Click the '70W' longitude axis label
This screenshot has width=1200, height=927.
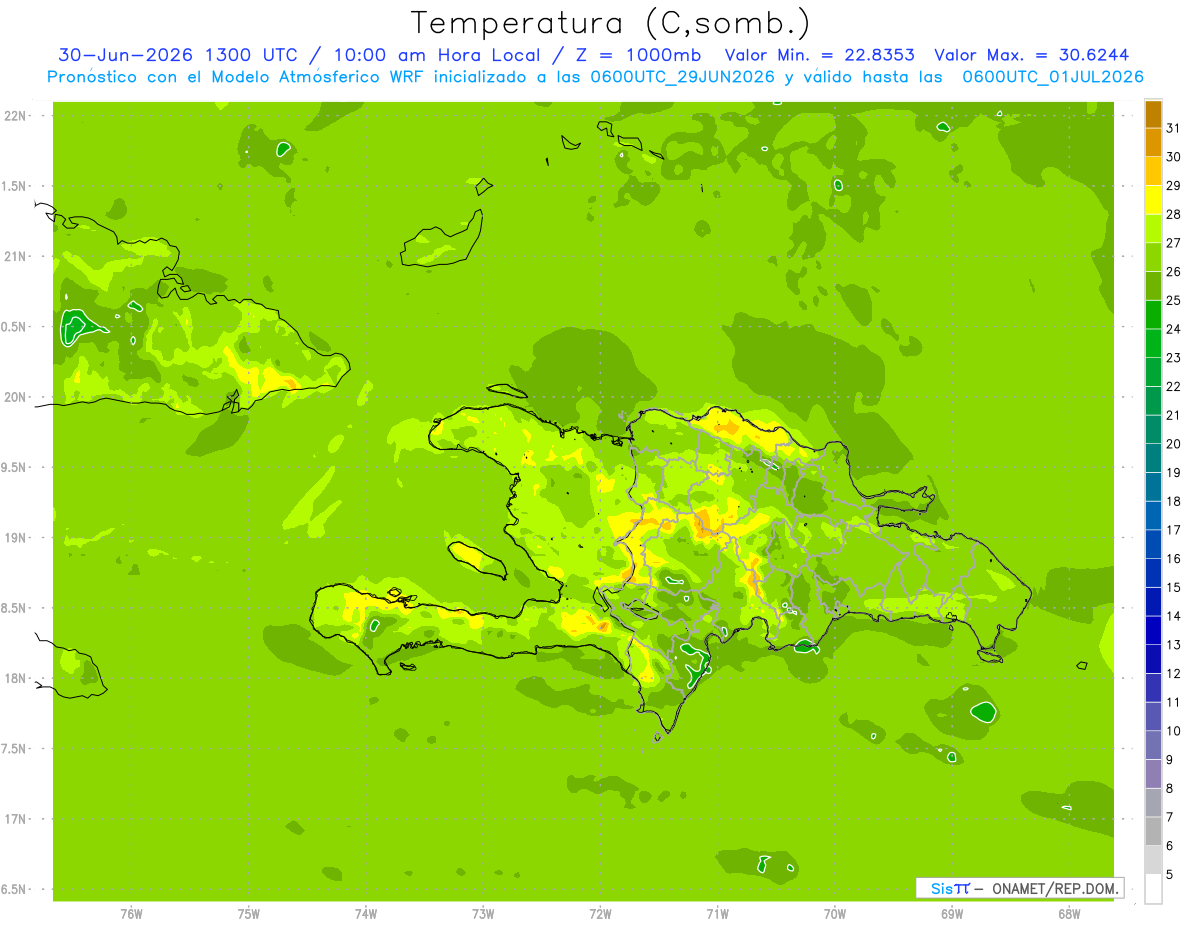835,913
